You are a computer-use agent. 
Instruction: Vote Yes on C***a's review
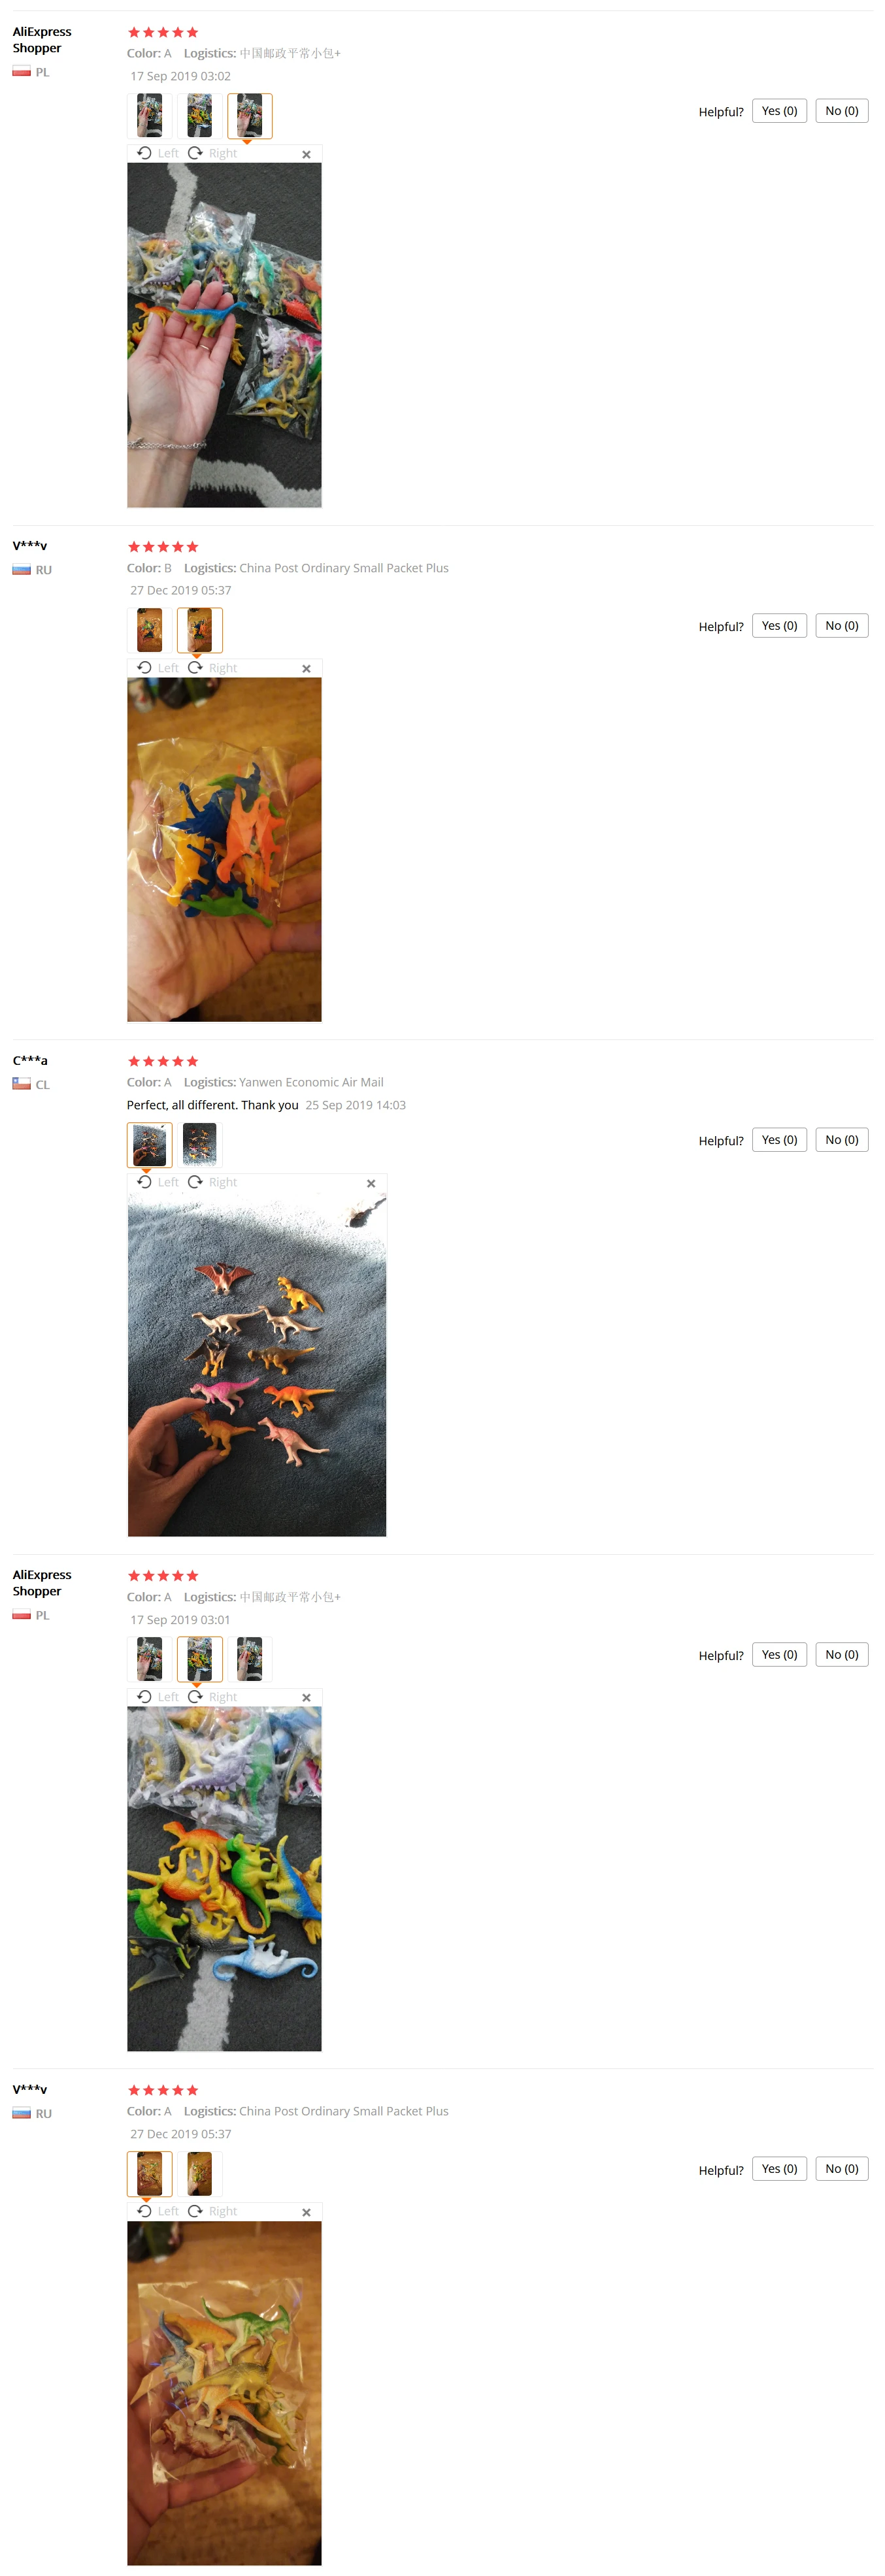pyautogui.click(x=779, y=1140)
